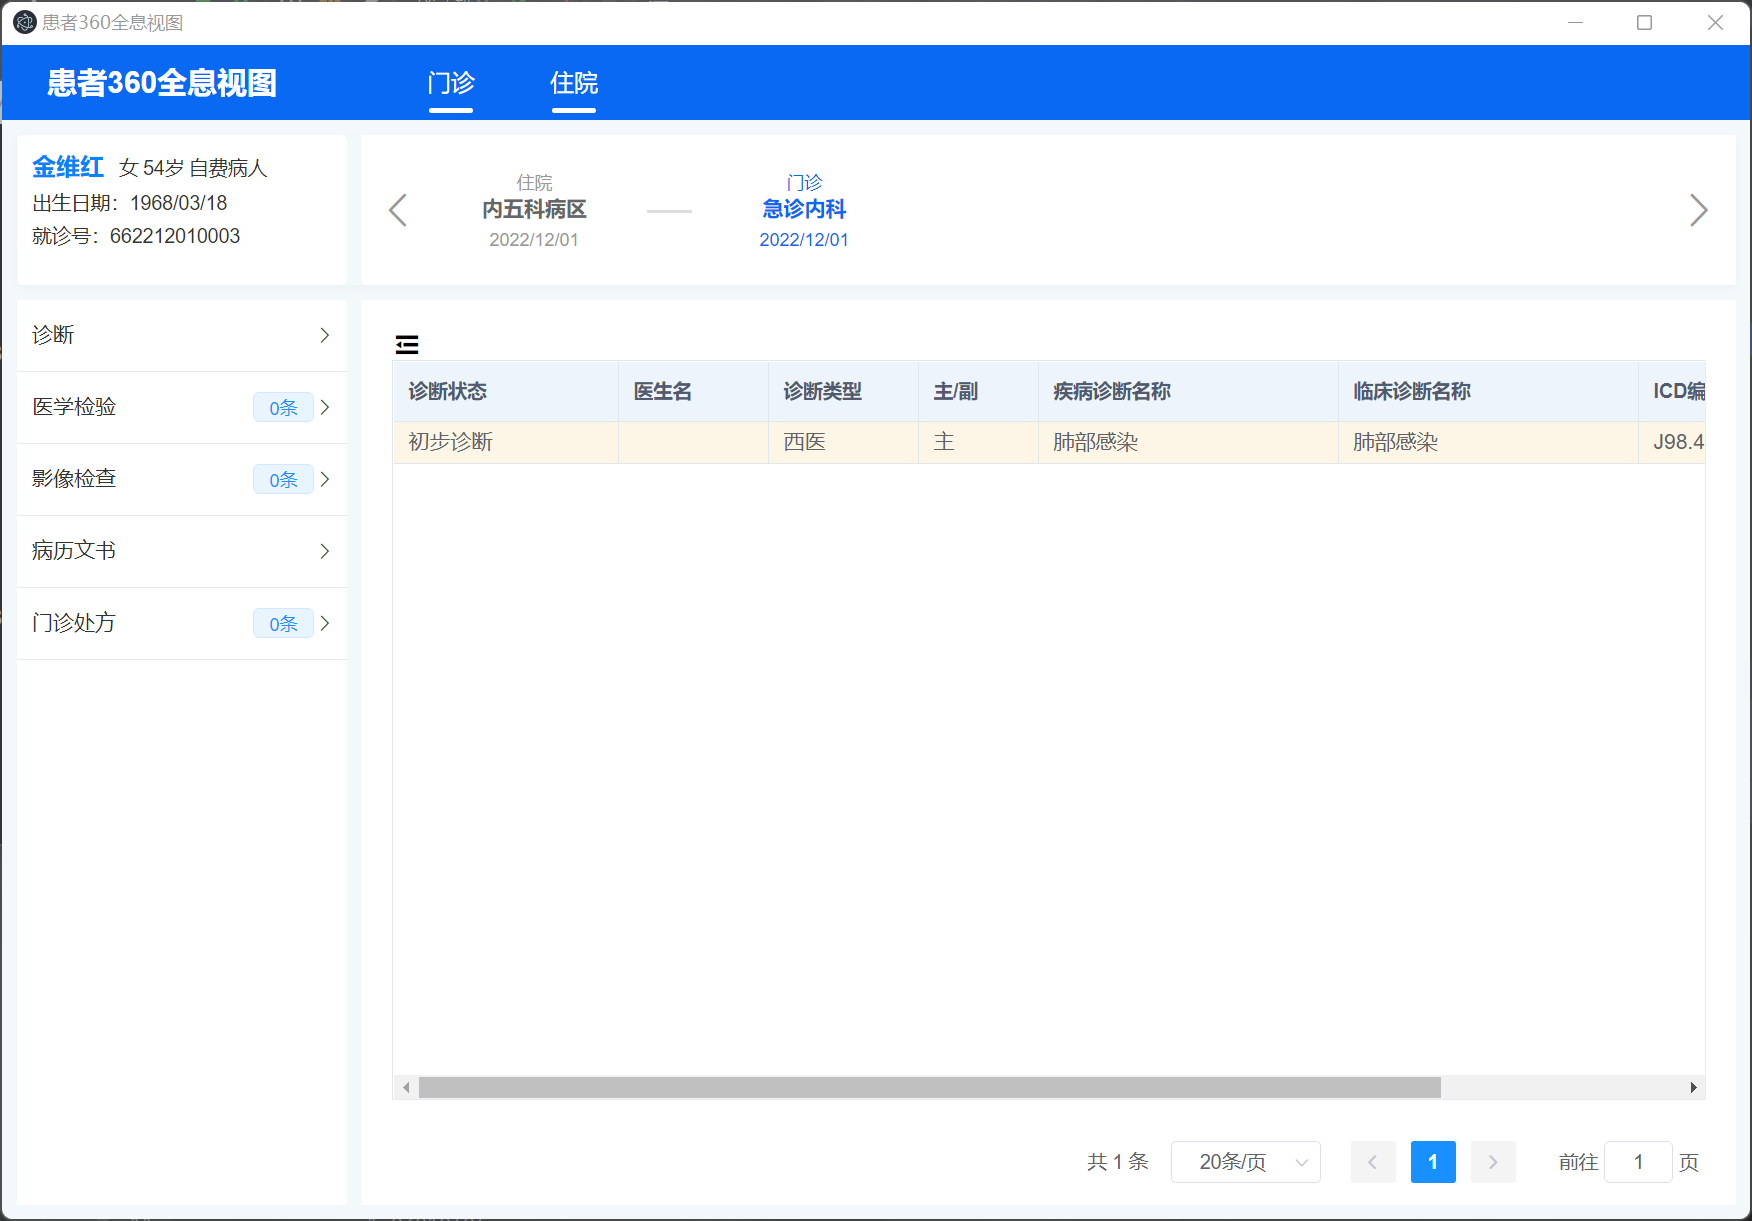
Task: Click the 就诊号 662212010003 text
Action: (x=136, y=236)
